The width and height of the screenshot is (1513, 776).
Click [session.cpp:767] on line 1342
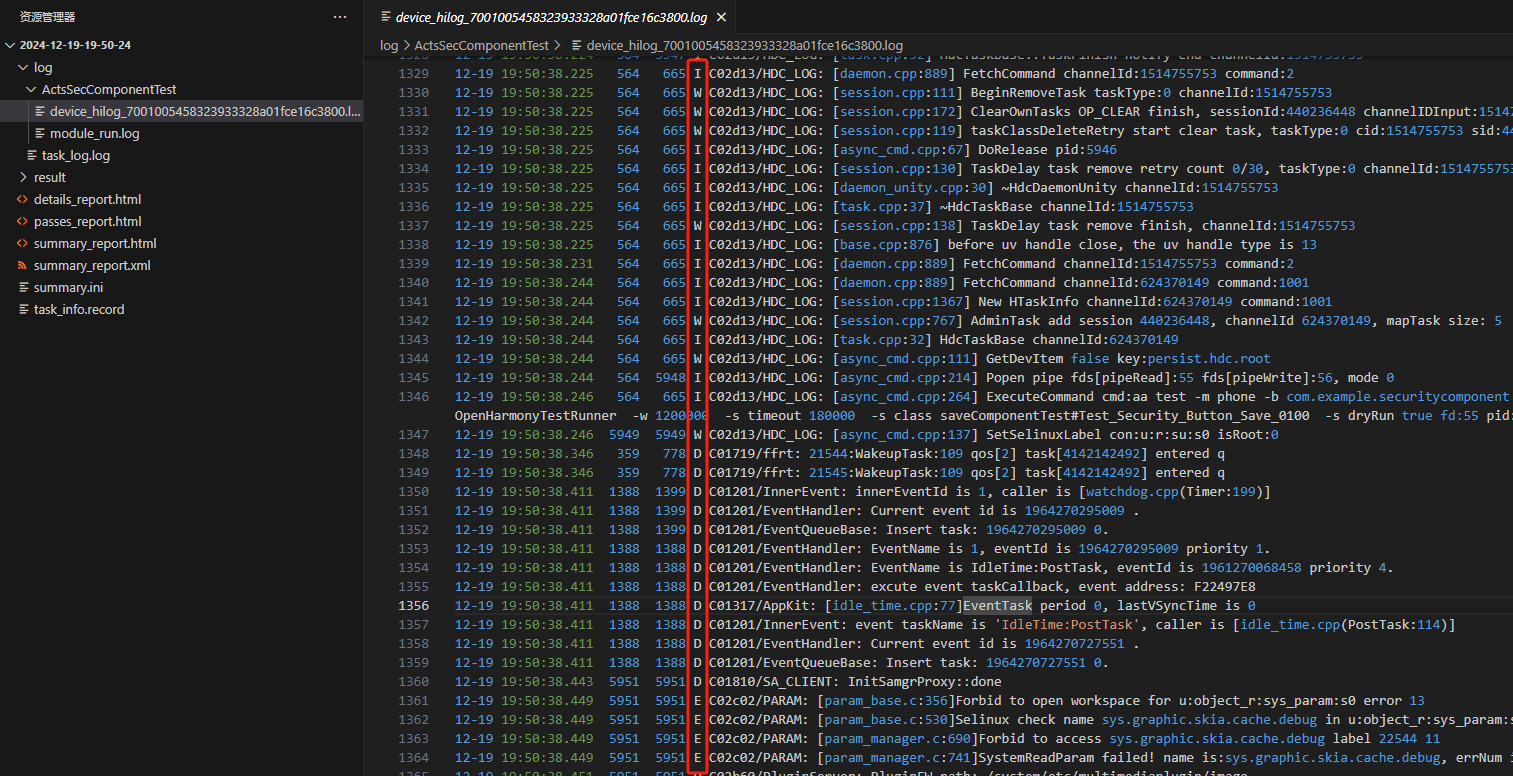coord(897,321)
